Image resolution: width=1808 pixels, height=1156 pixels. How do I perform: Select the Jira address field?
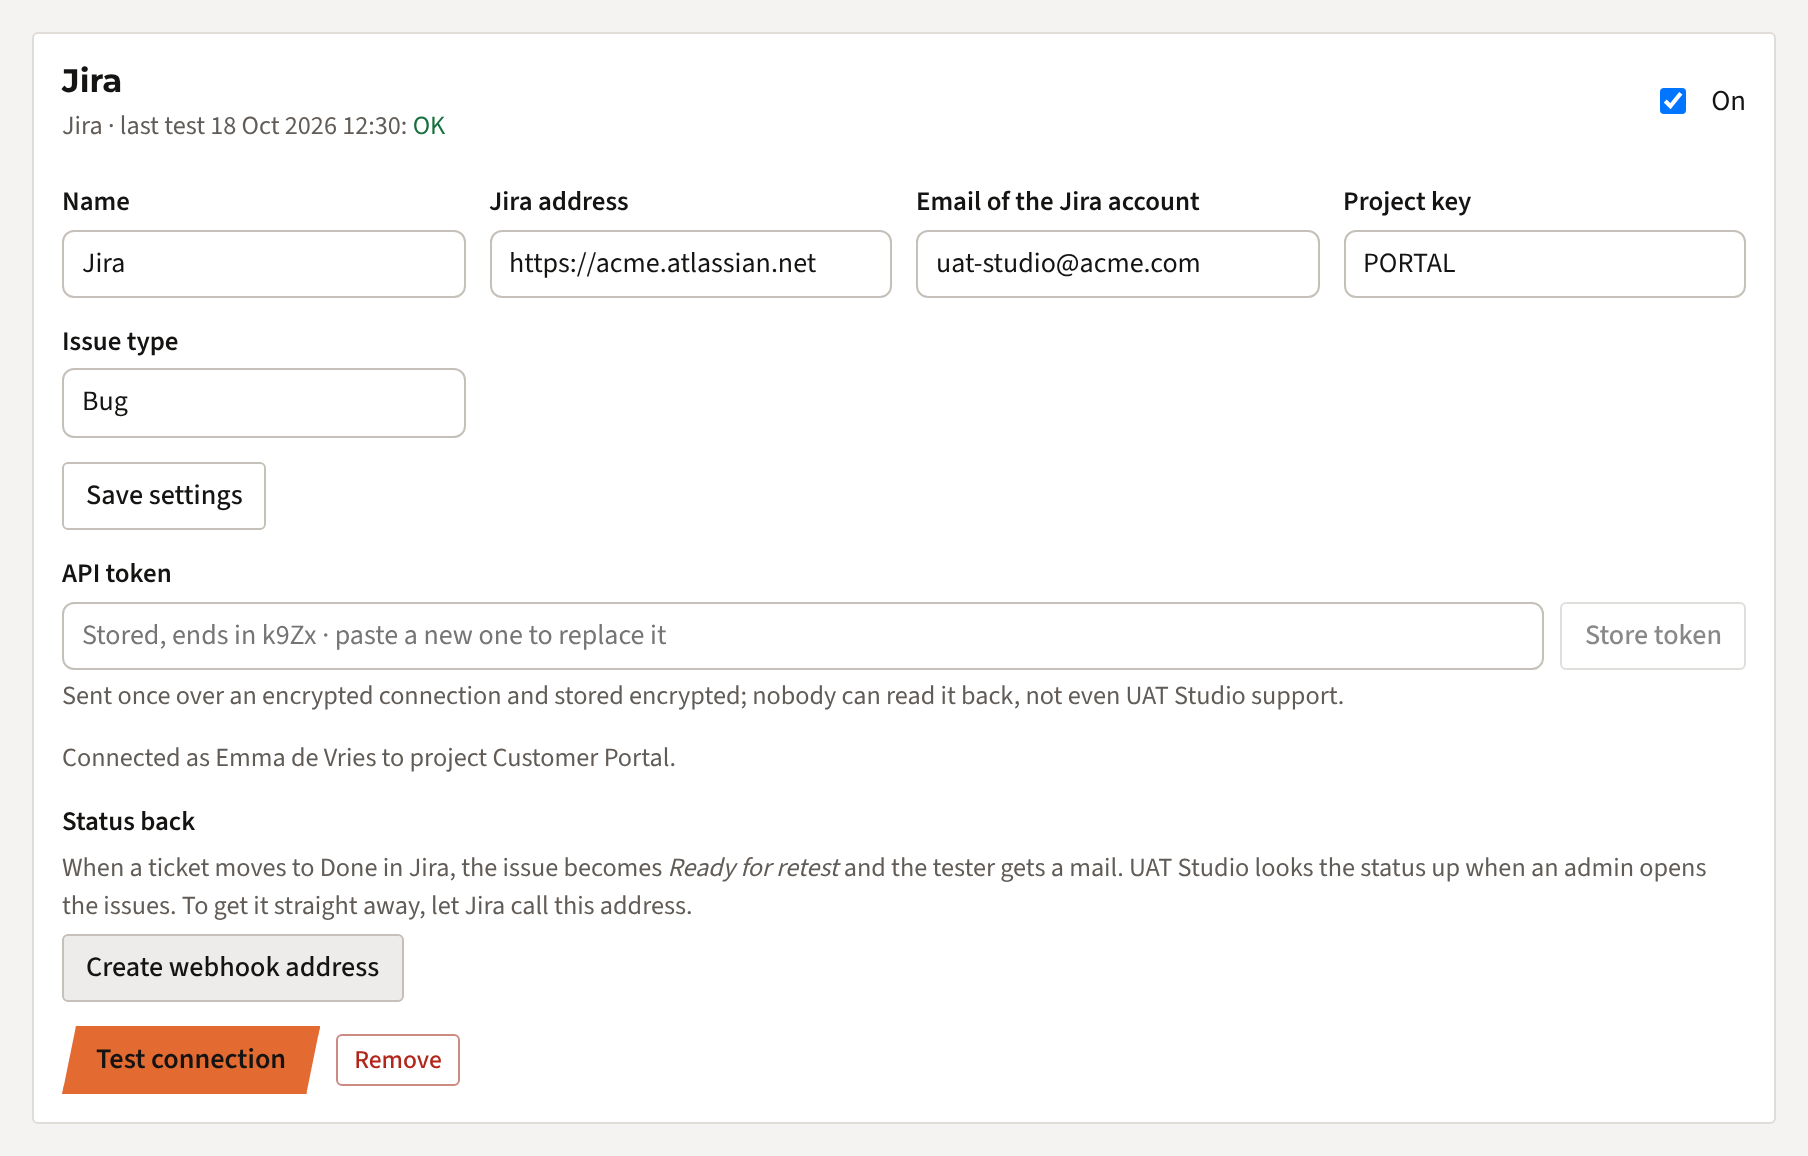click(691, 264)
